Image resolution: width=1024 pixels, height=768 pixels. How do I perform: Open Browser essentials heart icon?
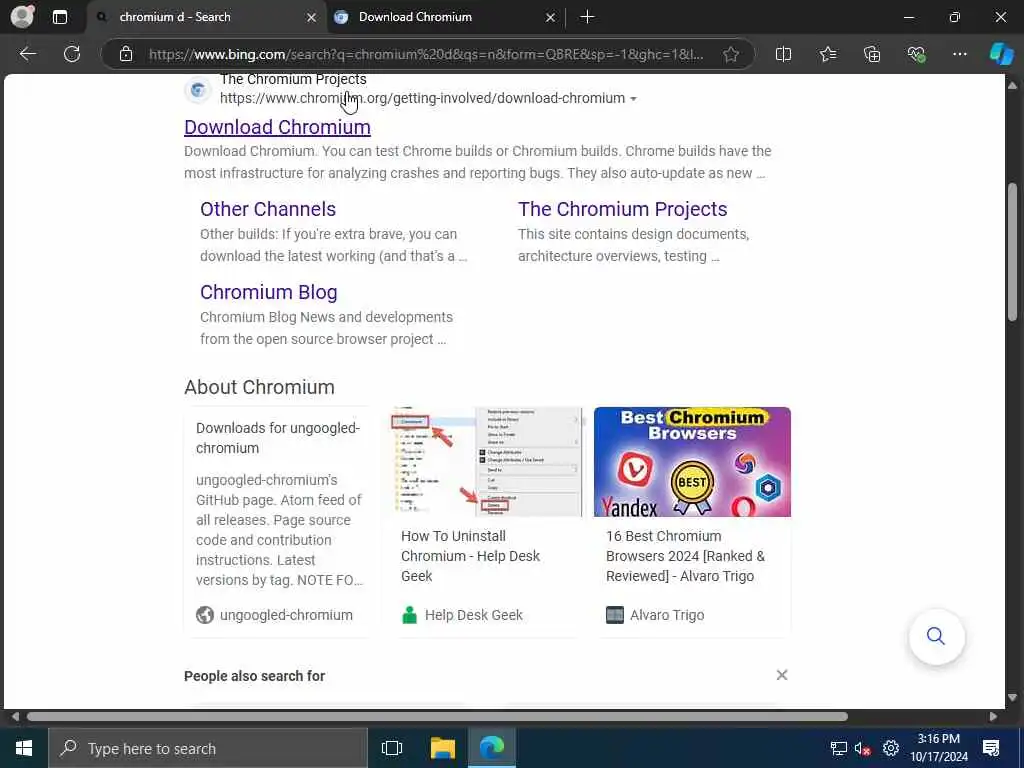(916, 54)
